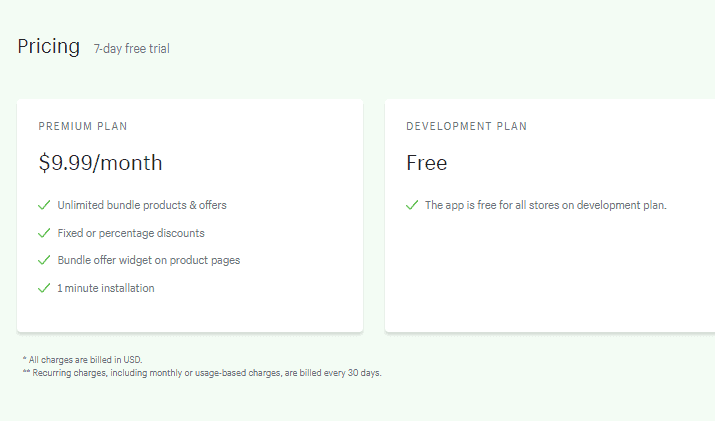The width and height of the screenshot is (715, 421).
Task: Click Unlimited bundle products & offers text
Action: click(x=142, y=205)
